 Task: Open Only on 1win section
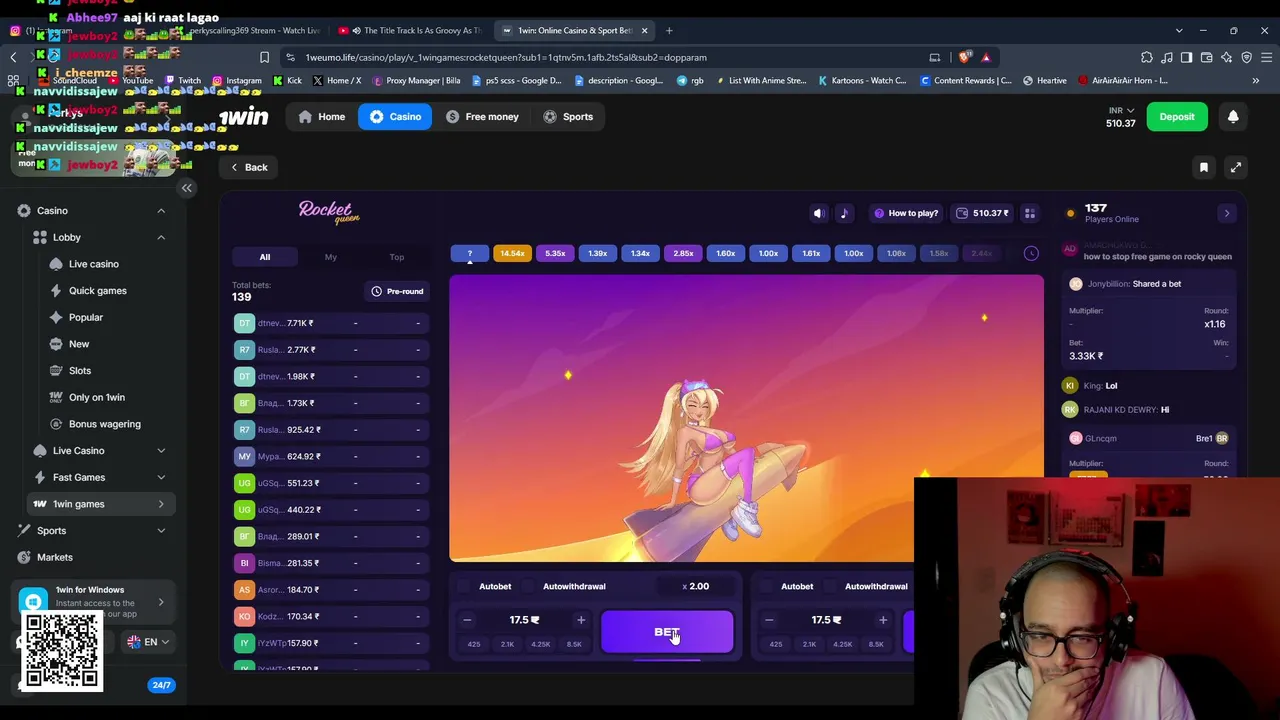97,397
